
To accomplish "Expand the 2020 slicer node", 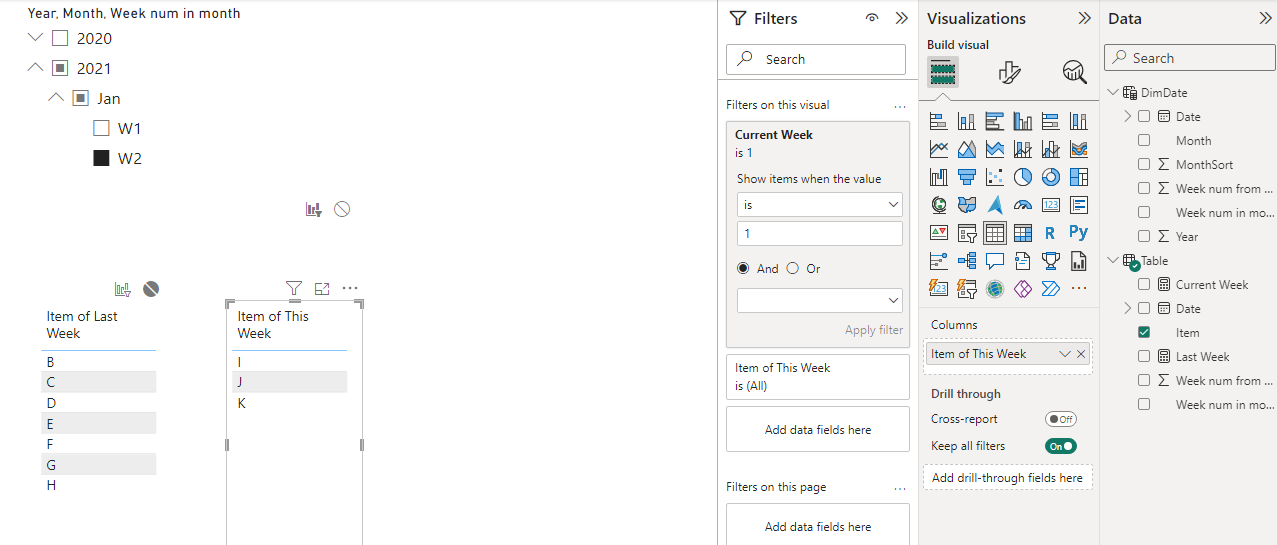I will 36,38.
